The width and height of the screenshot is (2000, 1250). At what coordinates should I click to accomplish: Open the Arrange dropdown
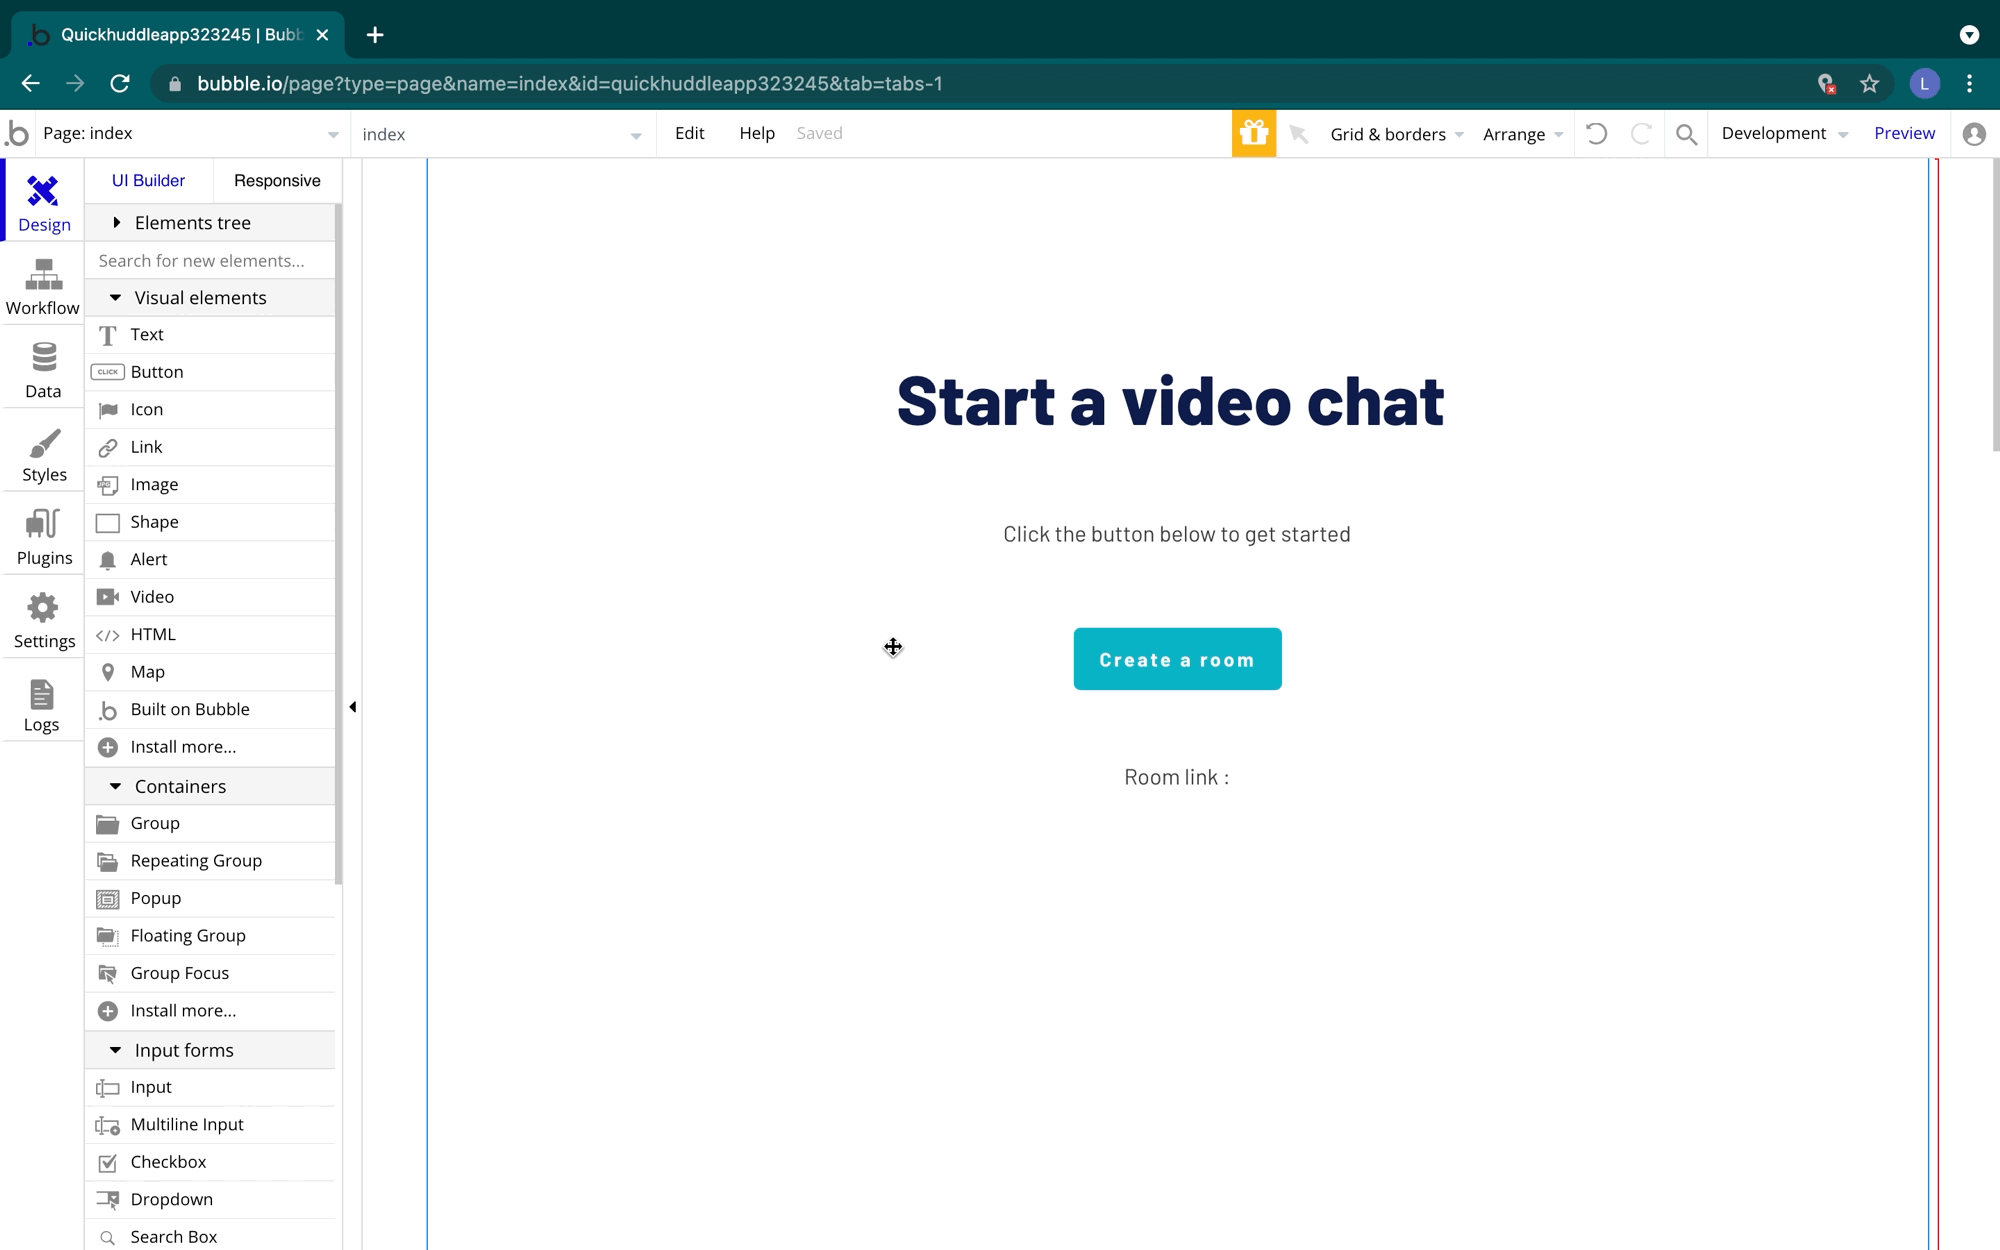tap(1523, 135)
